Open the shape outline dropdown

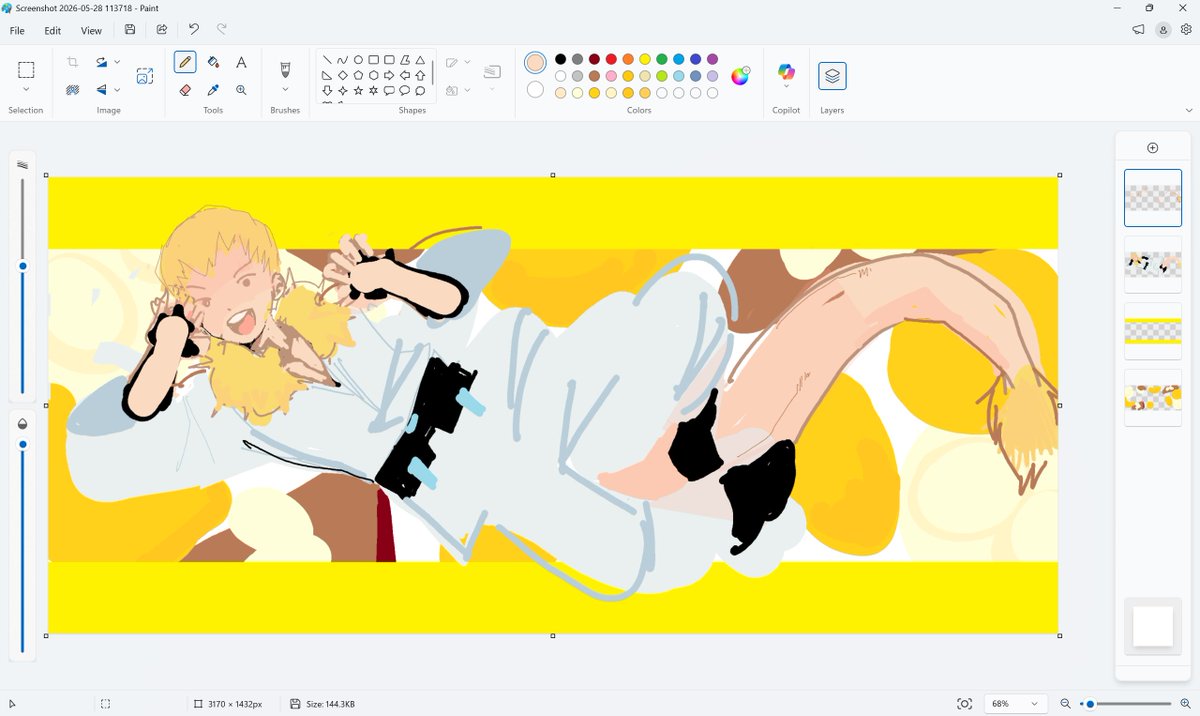(467, 63)
